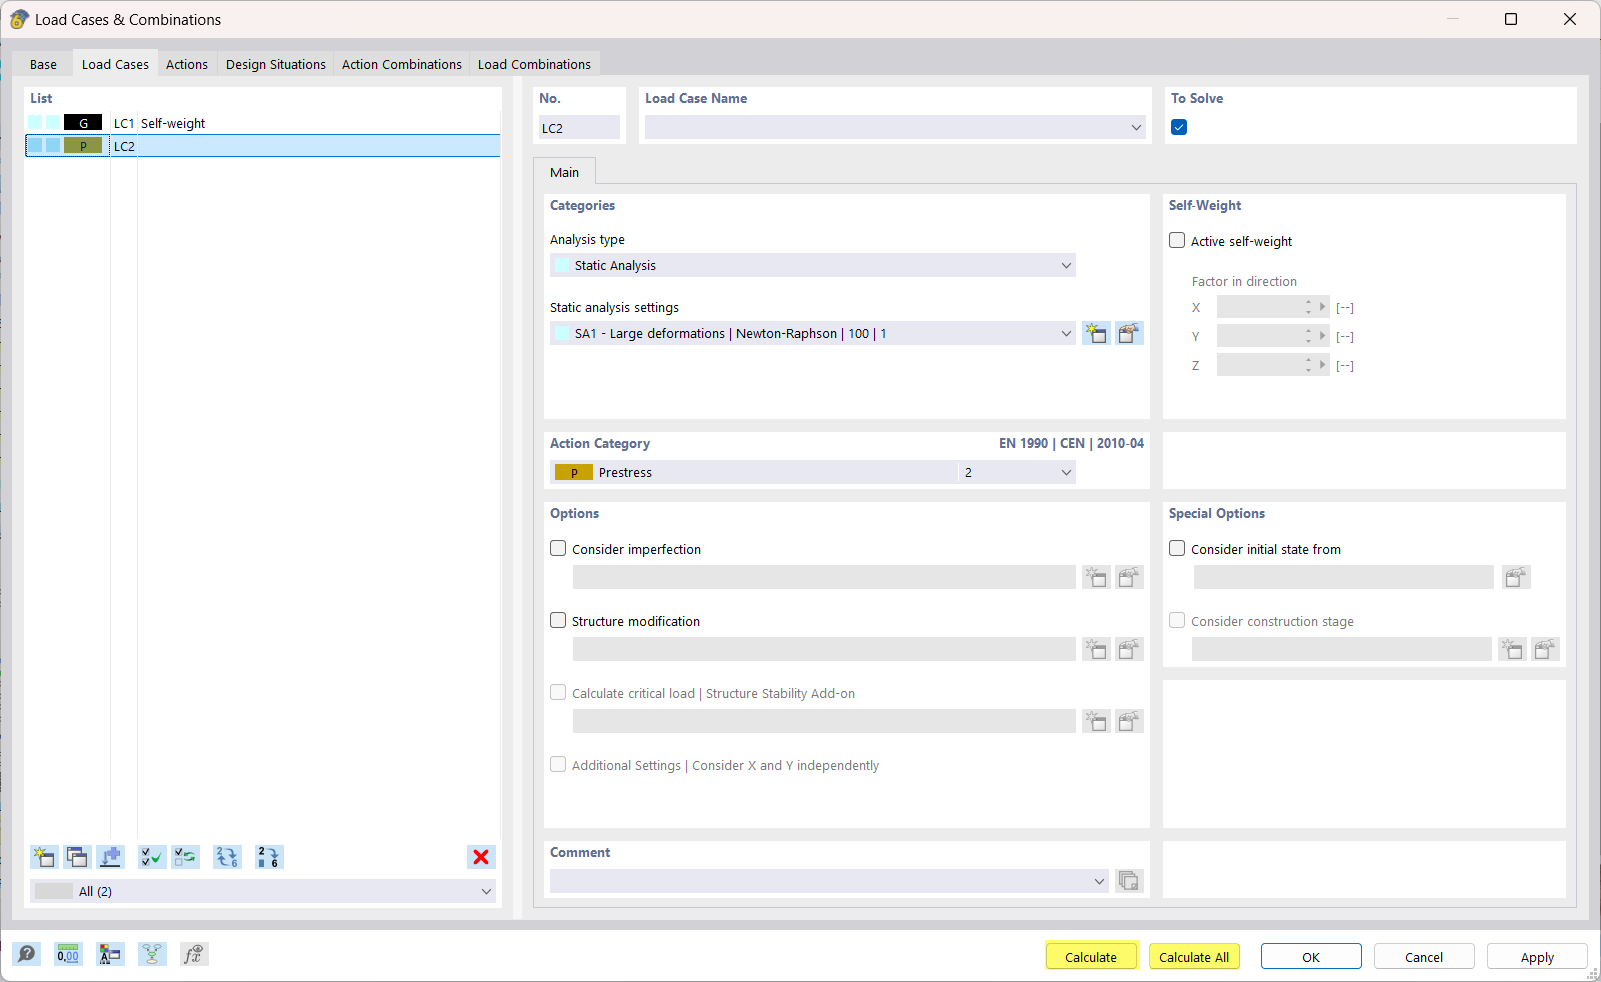Create a new load case

[x=44, y=857]
